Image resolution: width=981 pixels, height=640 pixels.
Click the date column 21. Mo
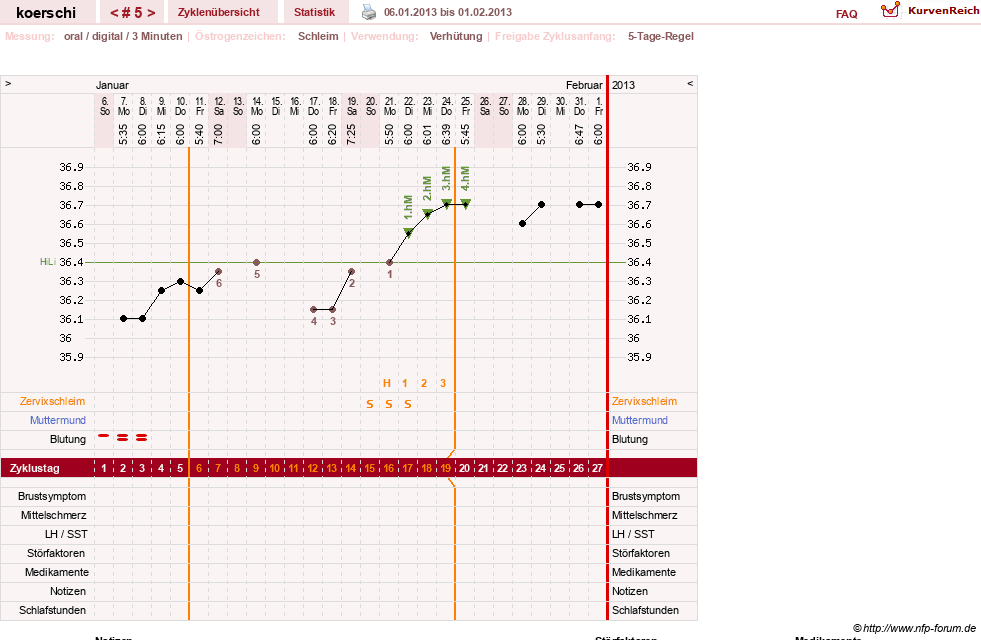pos(390,106)
